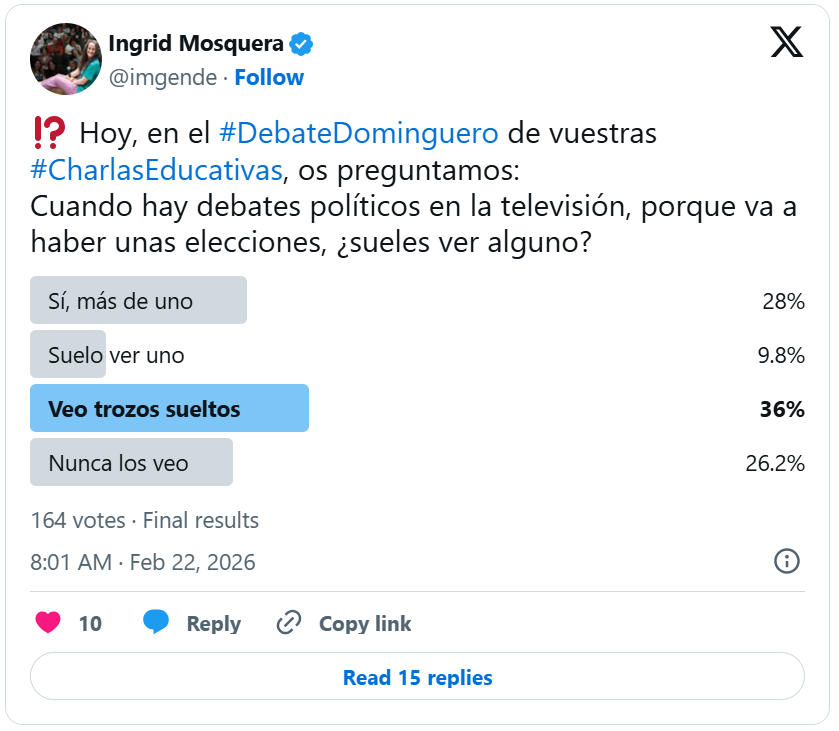The width and height of the screenshot is (839, 731).
Task: Click the copy link chain icon
Action: pyautogui.click(x=289, y=623)
